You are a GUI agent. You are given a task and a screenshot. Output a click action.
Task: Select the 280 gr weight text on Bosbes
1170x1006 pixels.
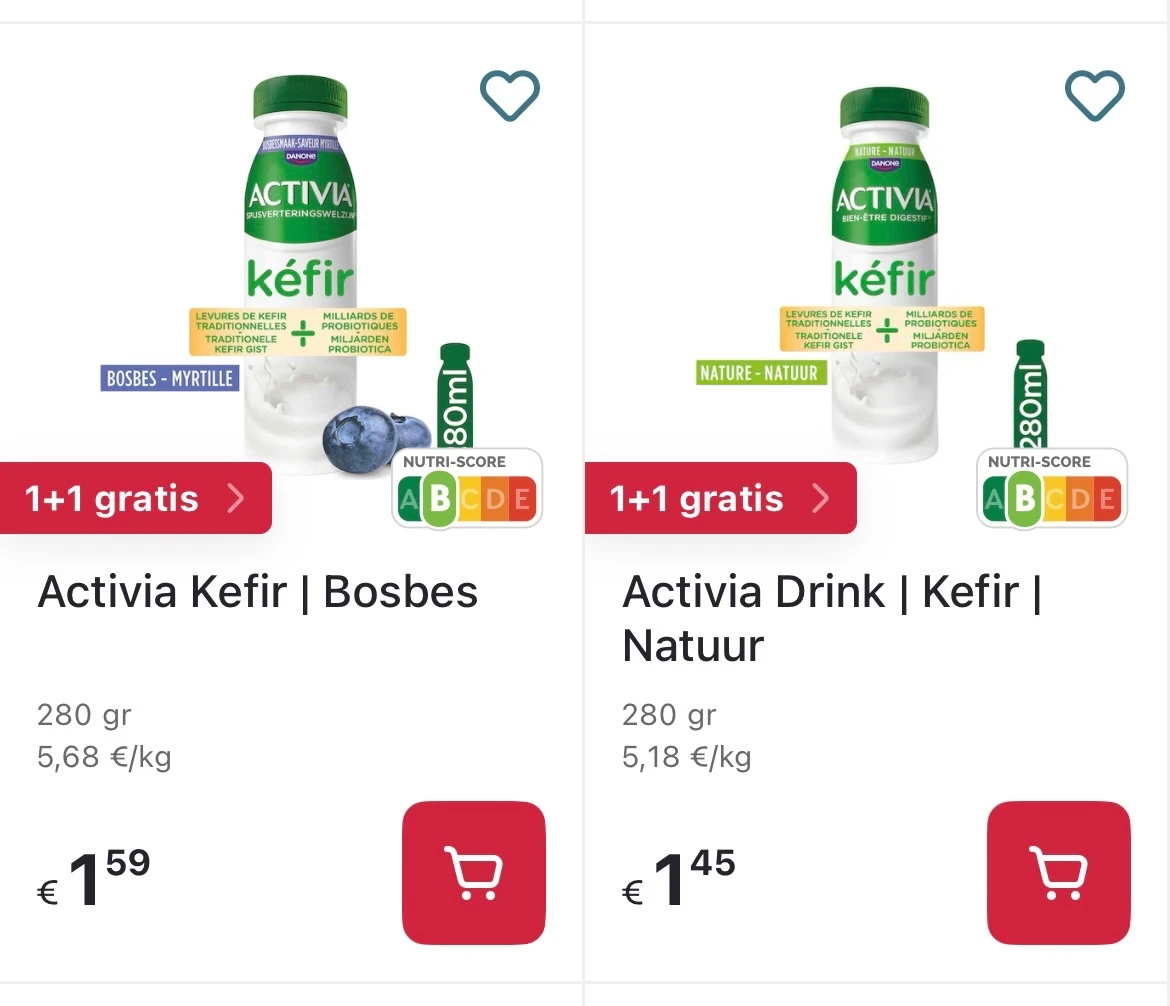click(x=84, y=714)
